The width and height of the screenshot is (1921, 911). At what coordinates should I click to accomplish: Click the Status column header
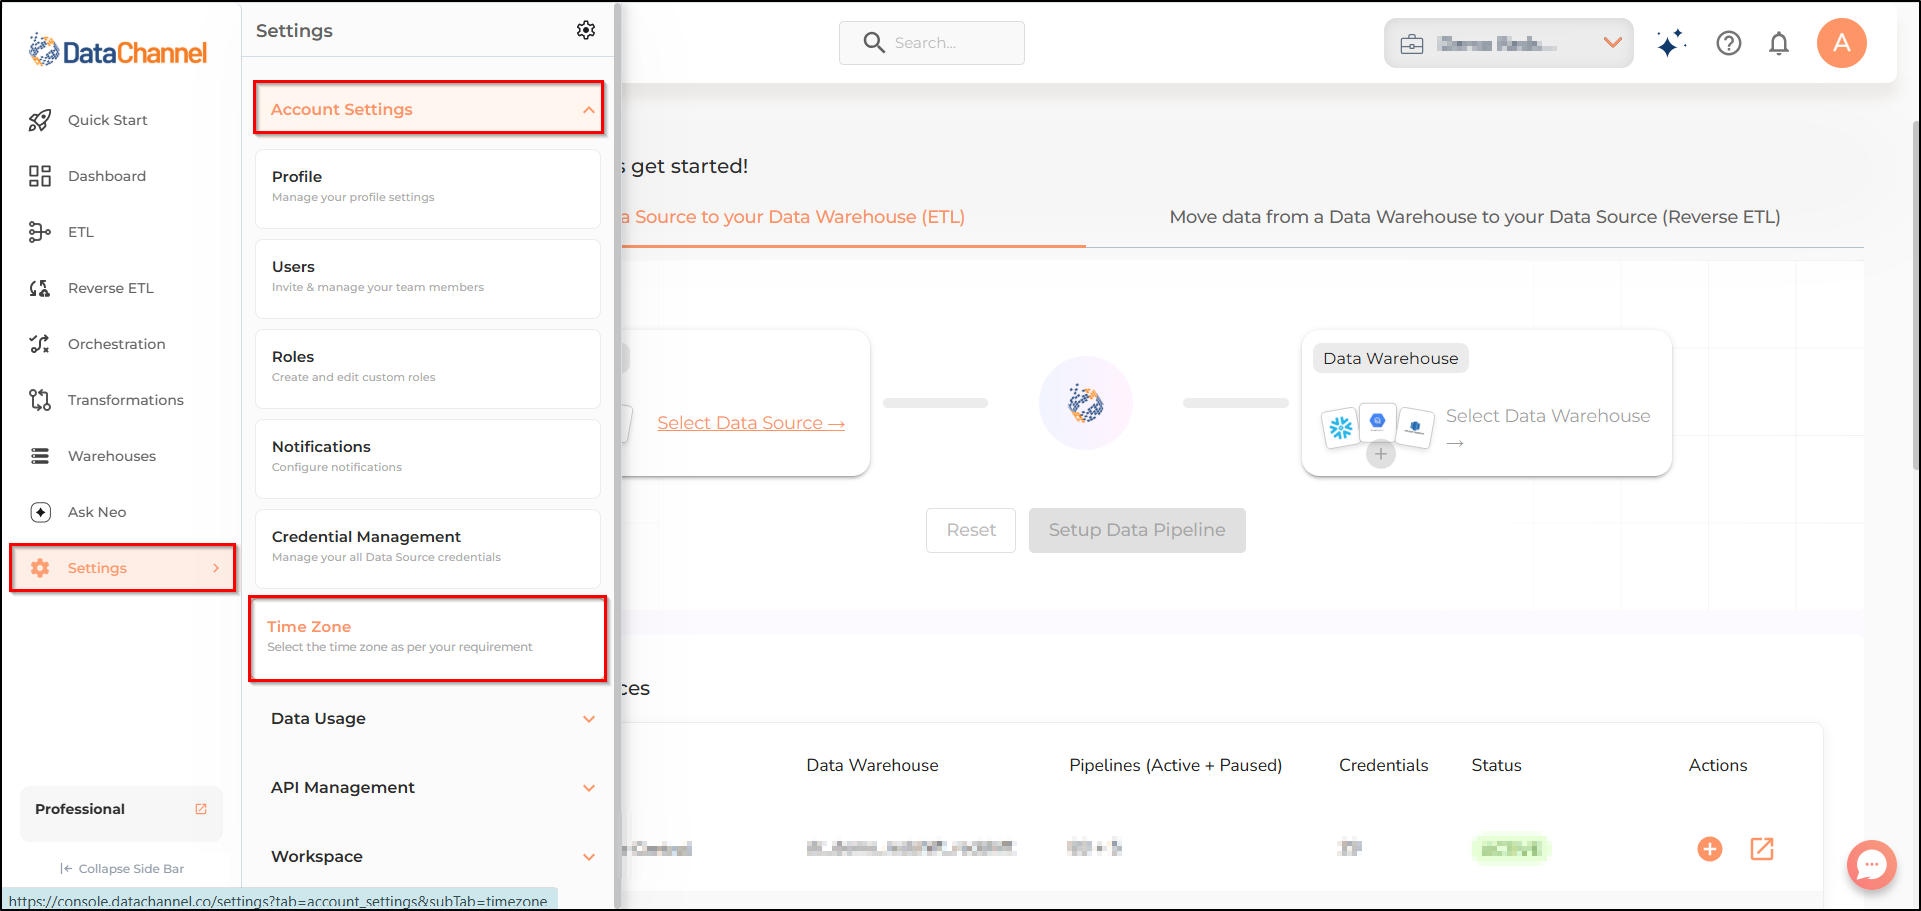point(1496,765)
